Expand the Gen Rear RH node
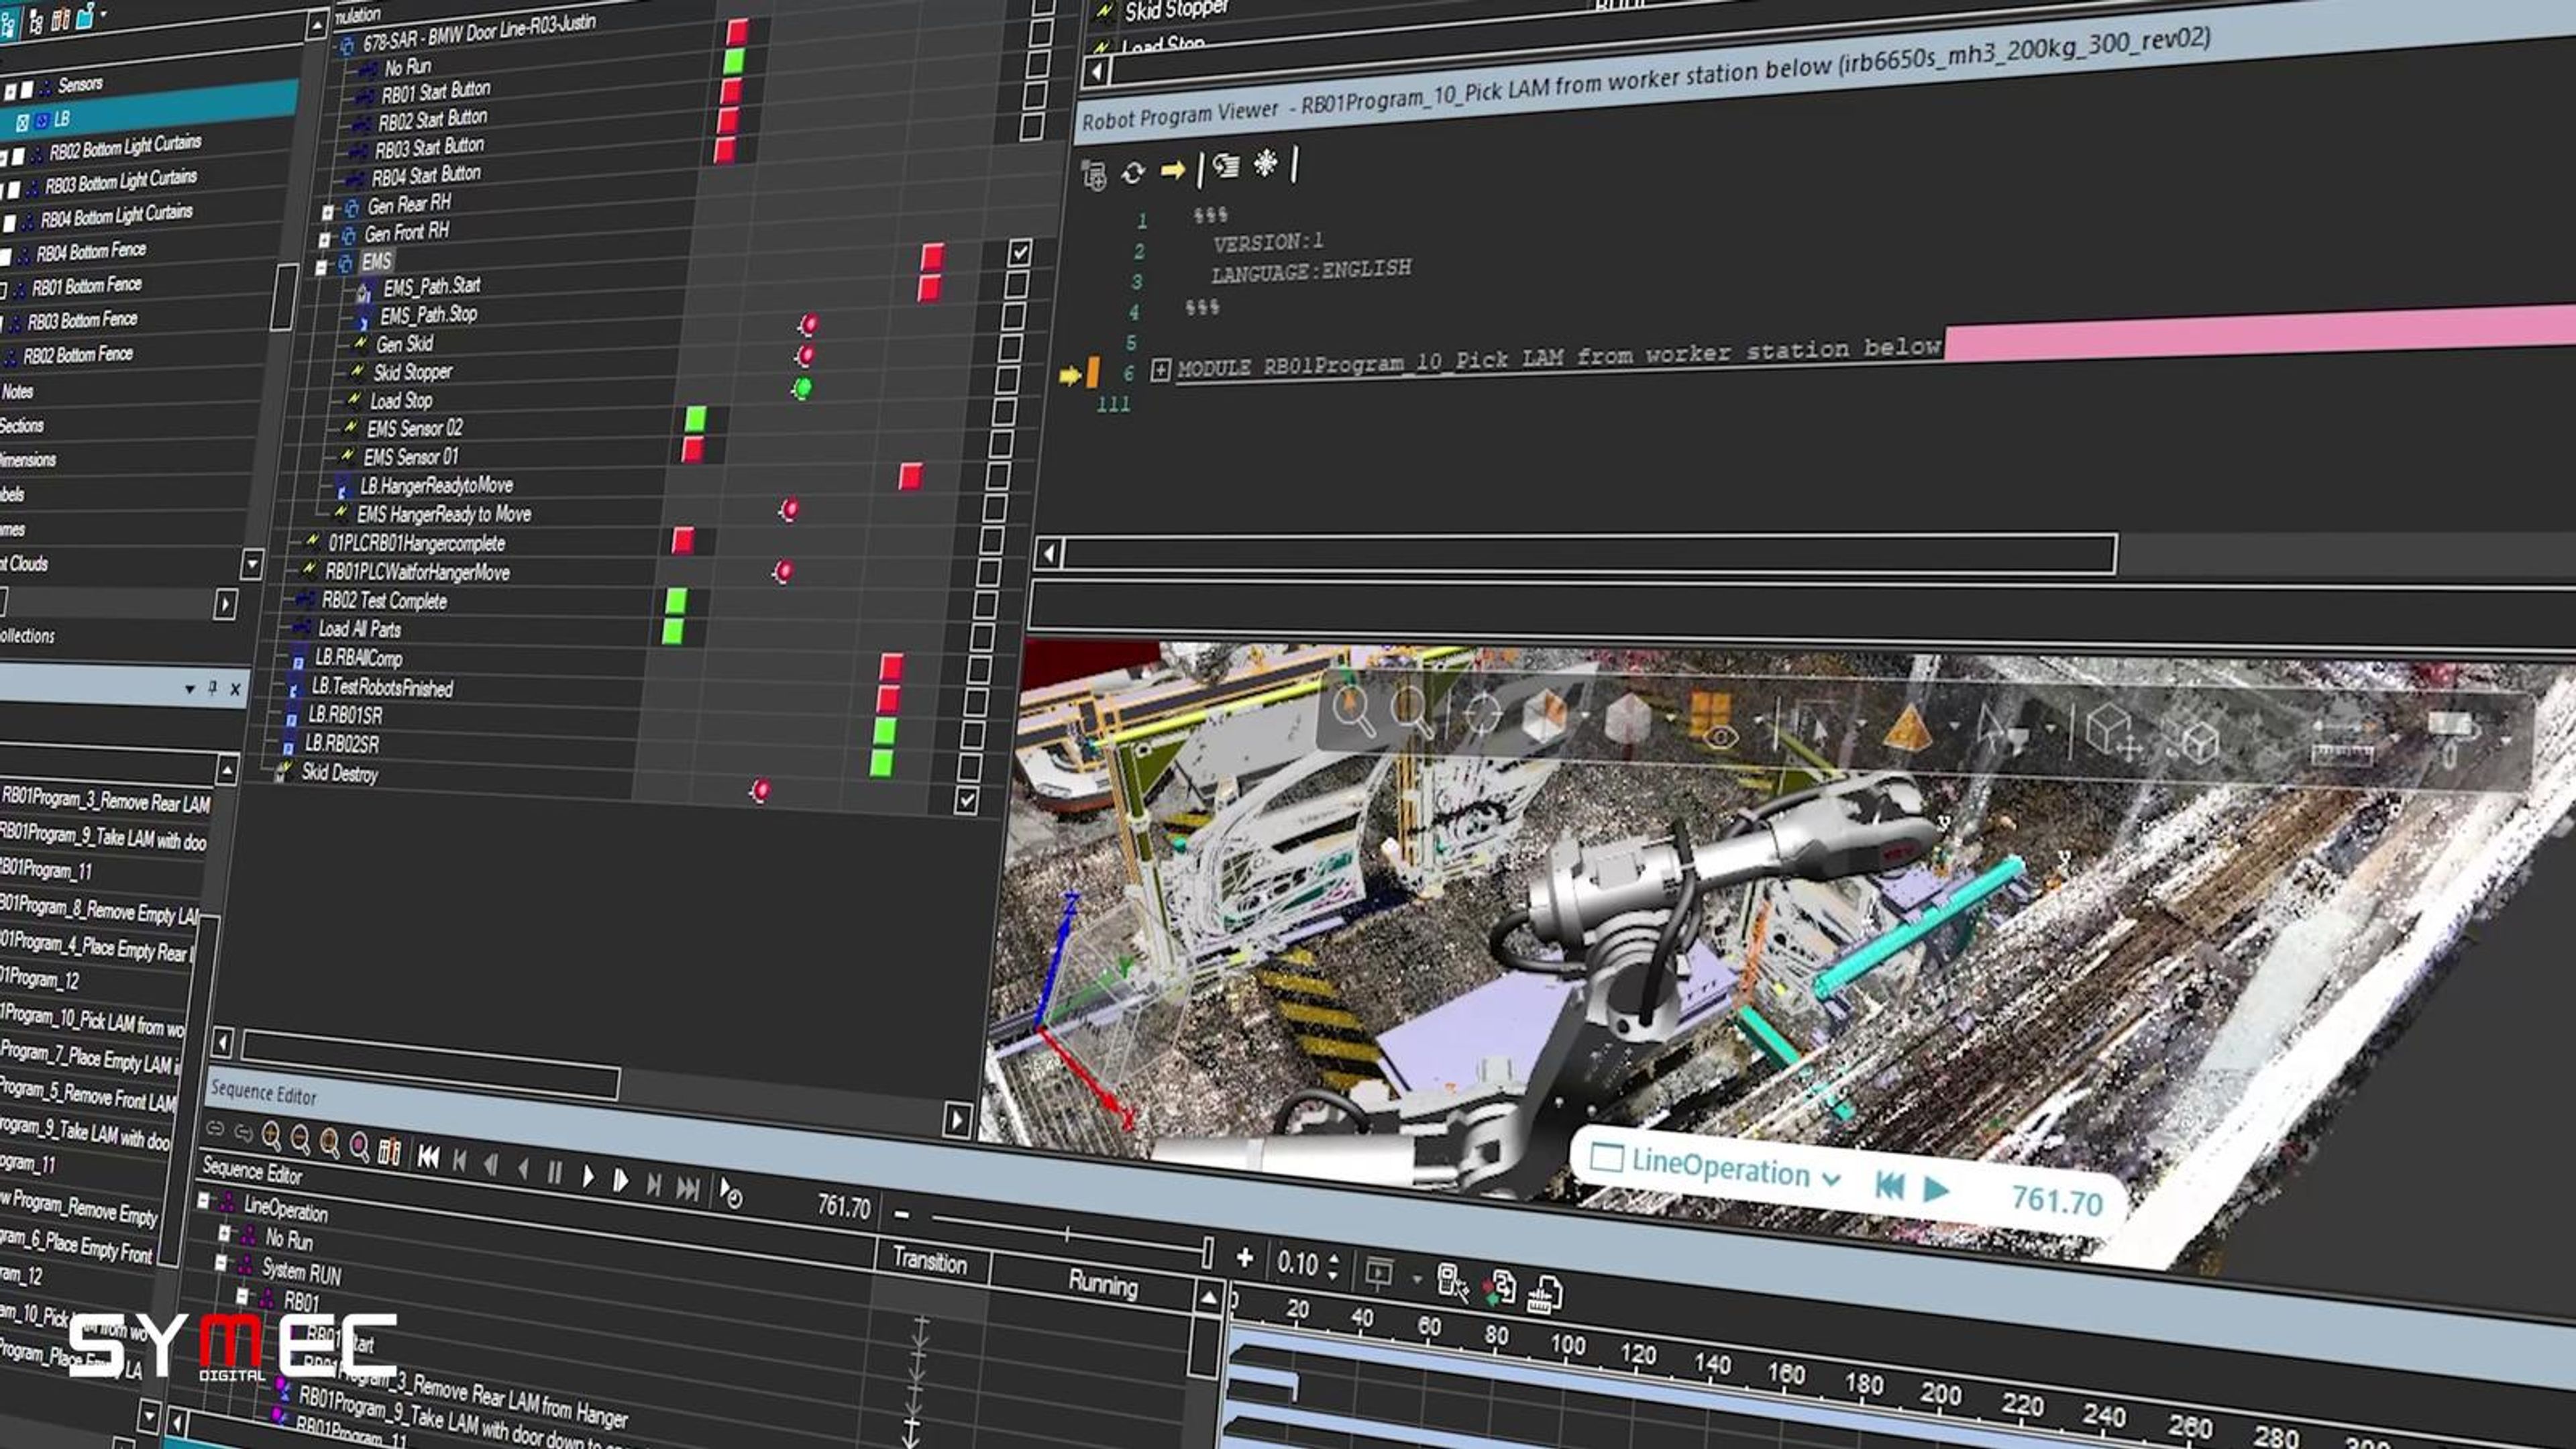This screenshot has width=2576, height=1449. coord(327,212)
